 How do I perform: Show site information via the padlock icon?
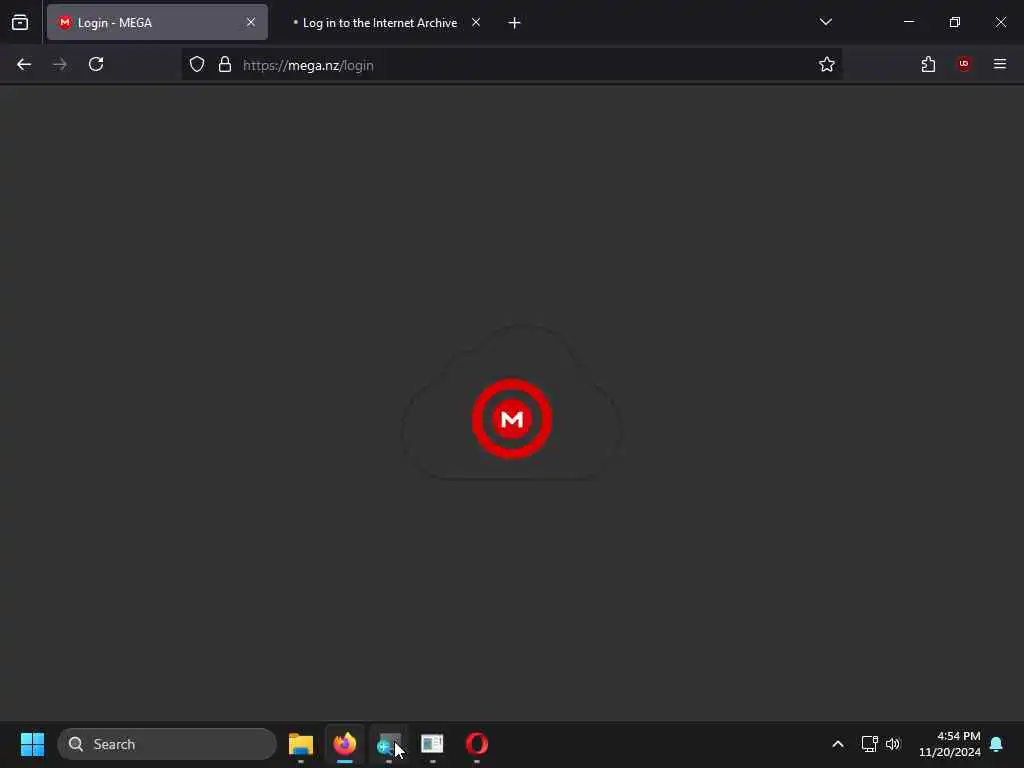tap(225, 65)
